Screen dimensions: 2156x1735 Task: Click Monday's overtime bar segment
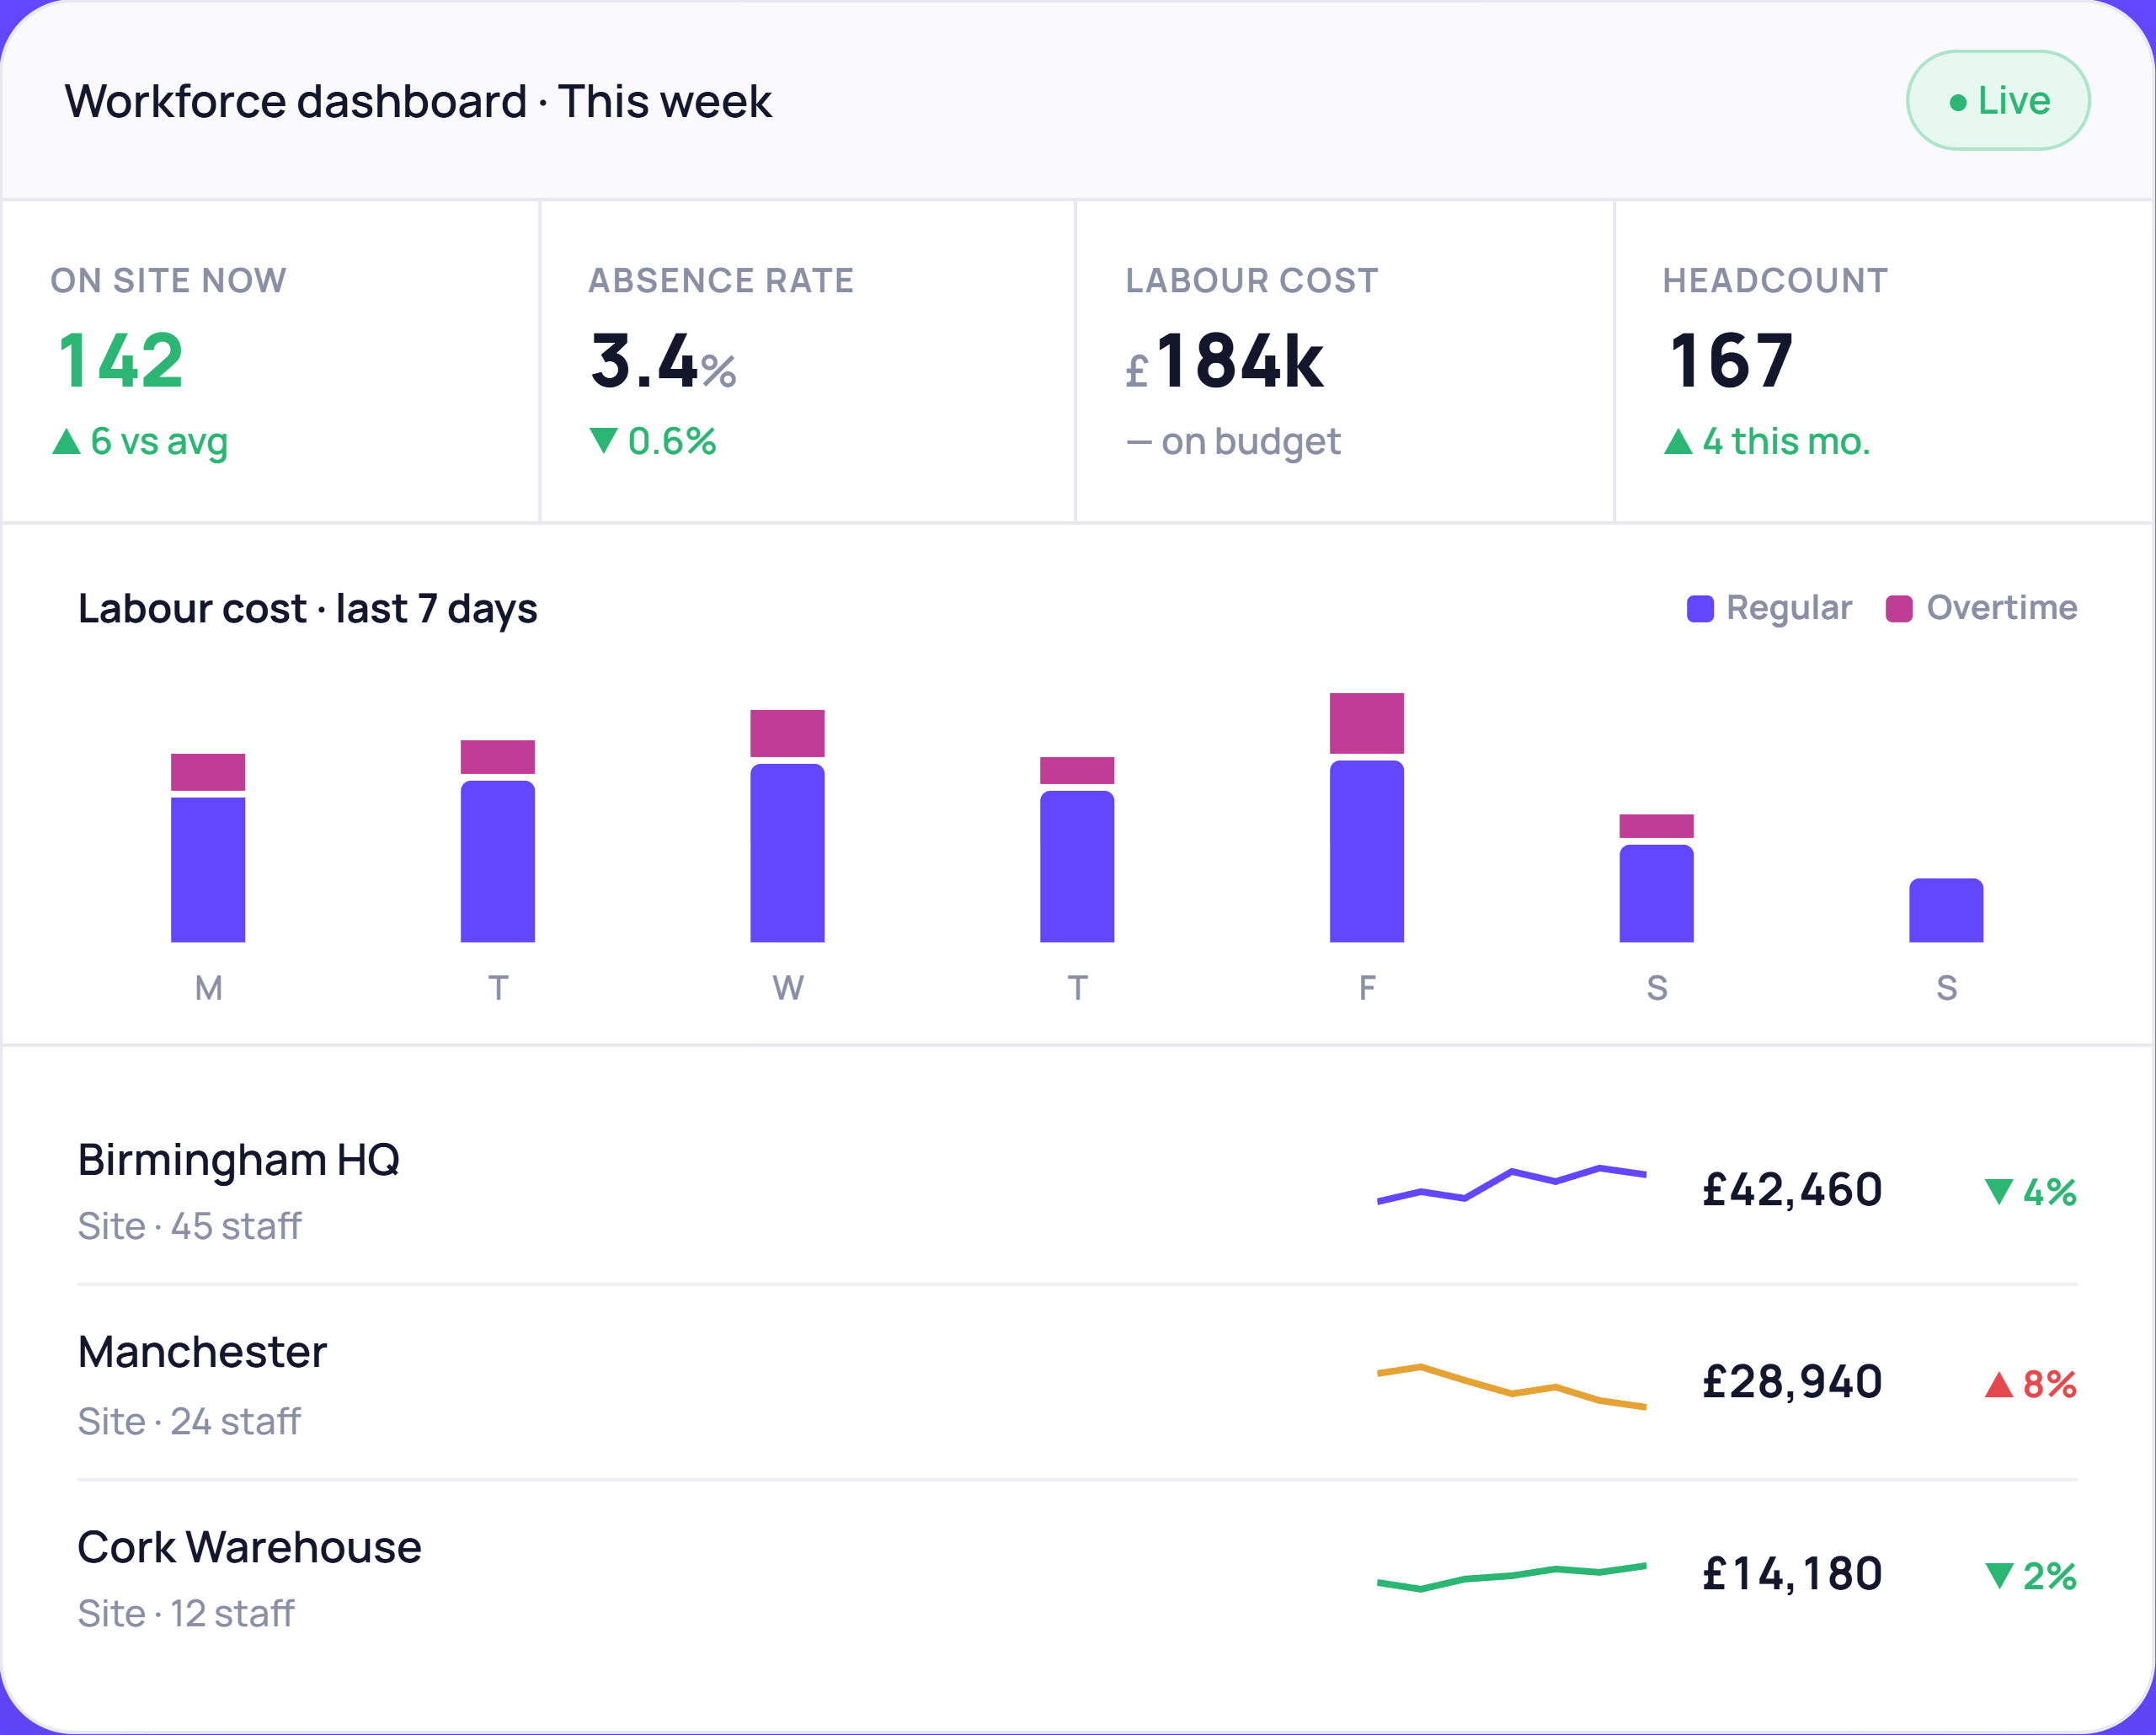tap(208, 772)
